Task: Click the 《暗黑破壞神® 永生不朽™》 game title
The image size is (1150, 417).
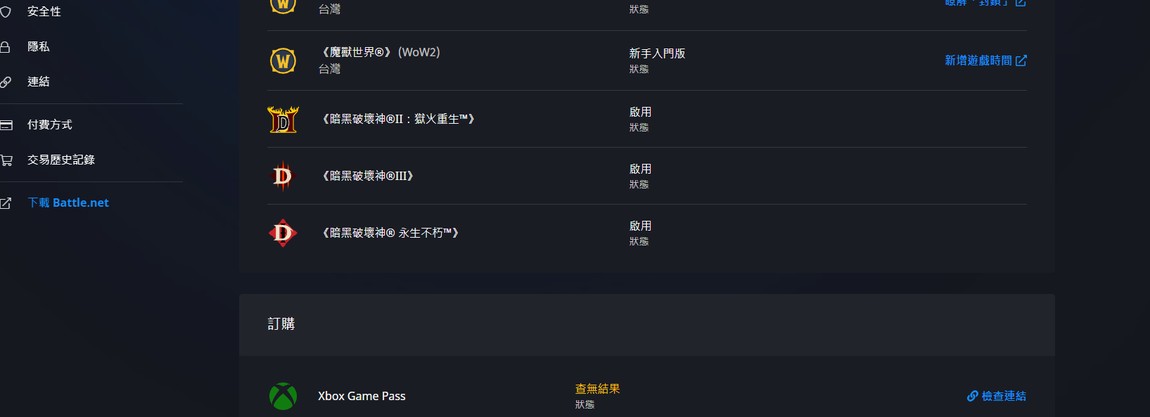Action: 389,233
